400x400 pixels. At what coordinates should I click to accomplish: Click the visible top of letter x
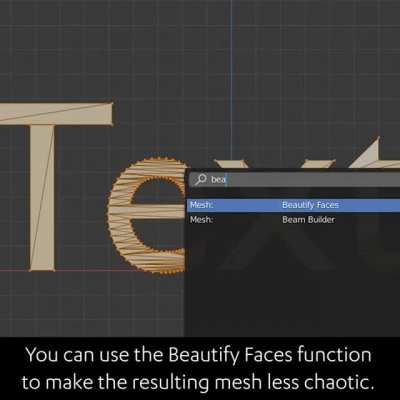click(x=231, y=164)
